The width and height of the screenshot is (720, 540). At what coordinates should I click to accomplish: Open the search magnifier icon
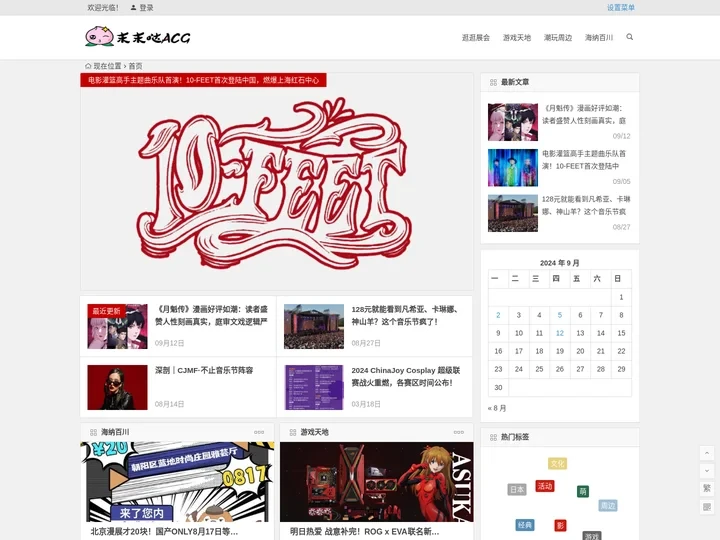click(x=630, y=37)
